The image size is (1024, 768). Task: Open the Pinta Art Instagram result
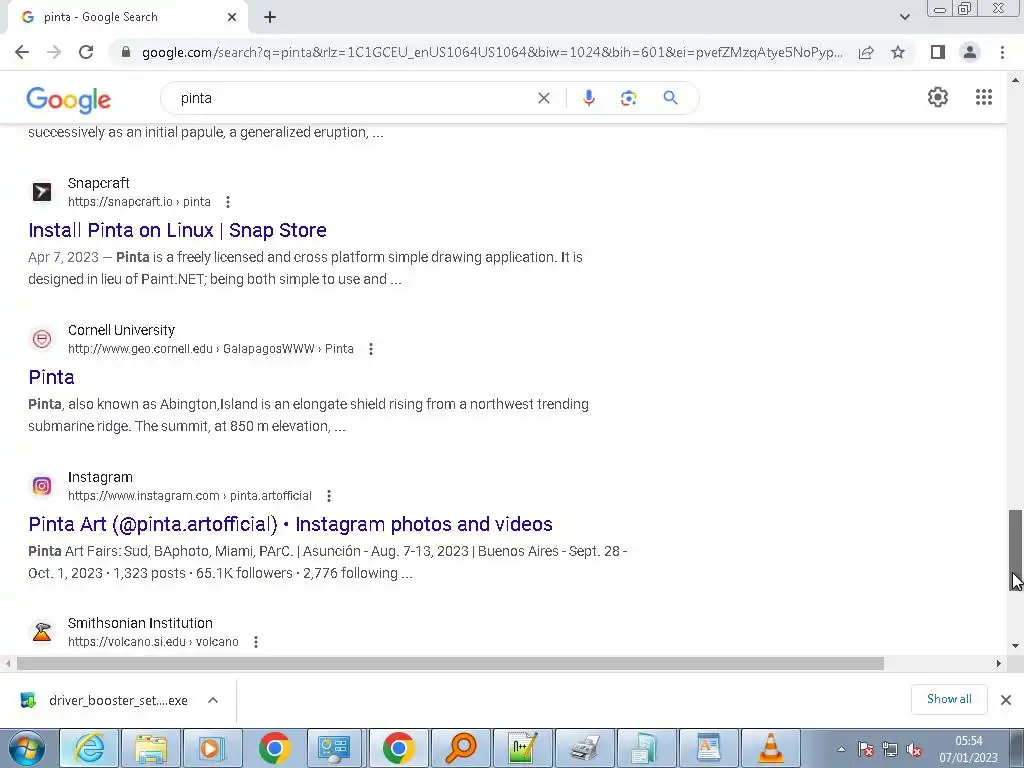(x=291, y=524)
